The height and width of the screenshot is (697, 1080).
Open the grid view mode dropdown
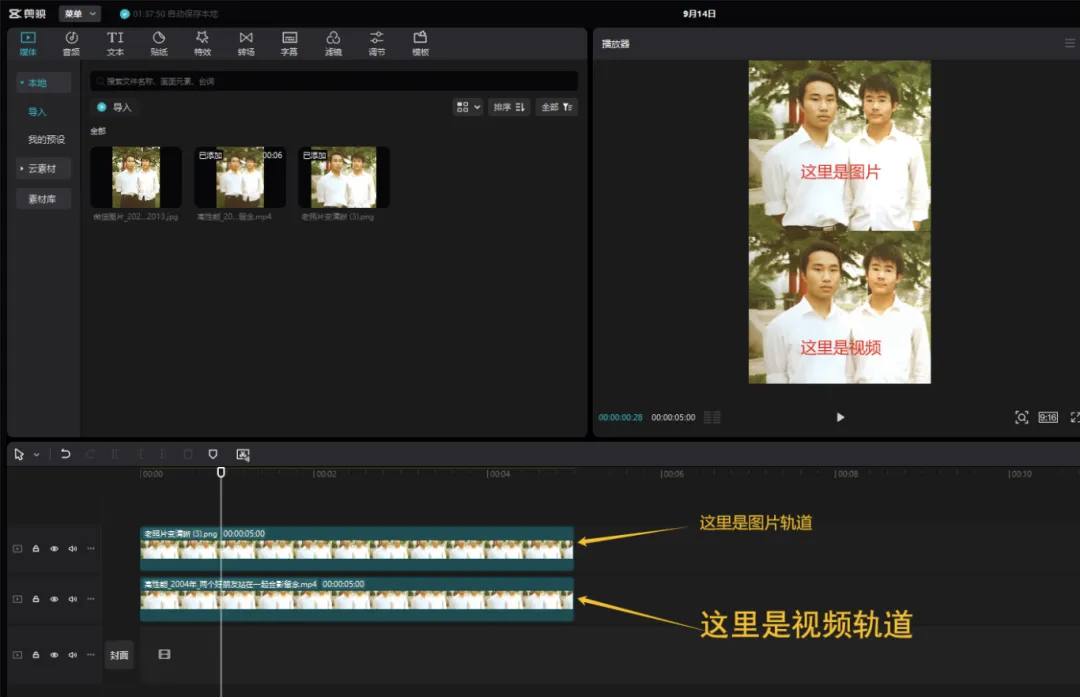point(468,107)
